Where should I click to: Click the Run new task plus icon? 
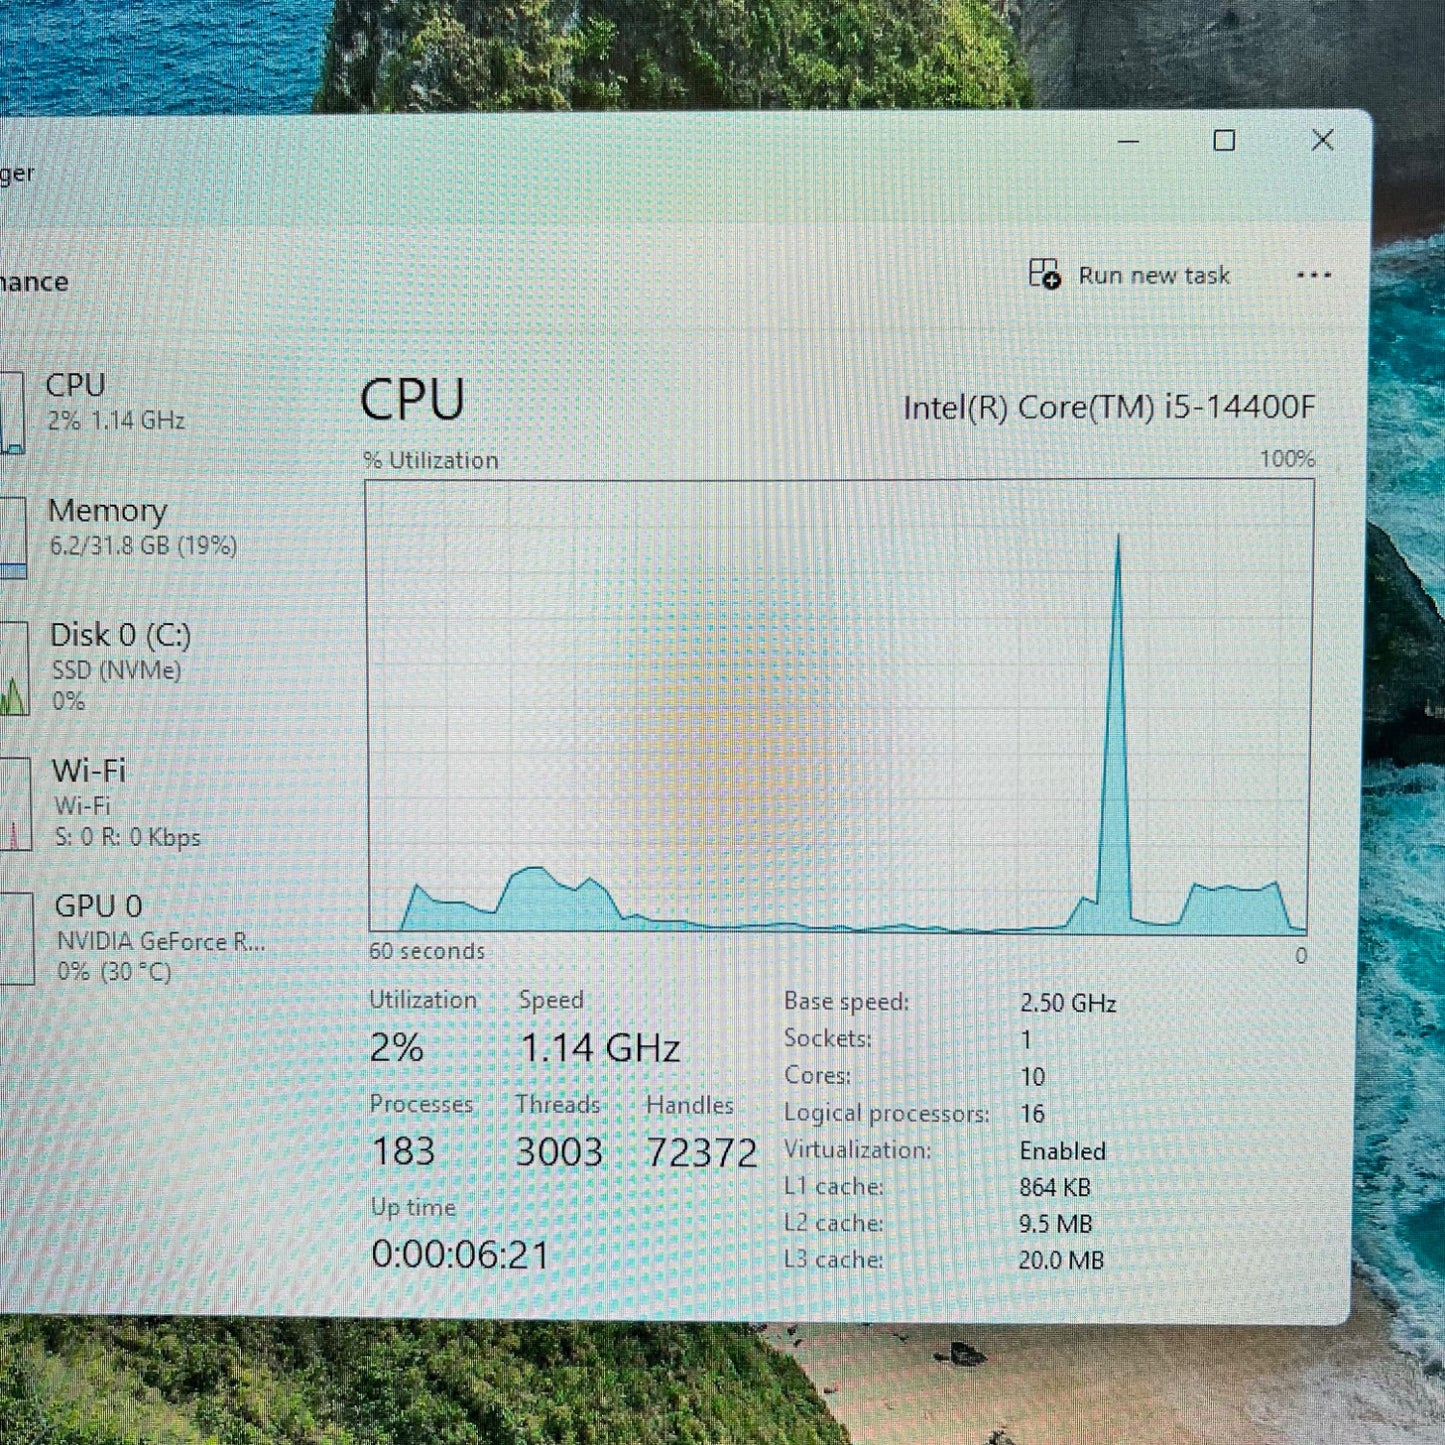[1043, 275]
